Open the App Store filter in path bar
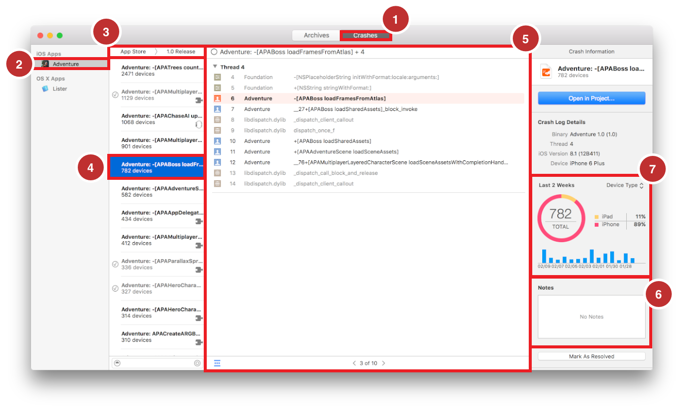The height and width of the screenshot is (412, 682). (x=133, y=51)
